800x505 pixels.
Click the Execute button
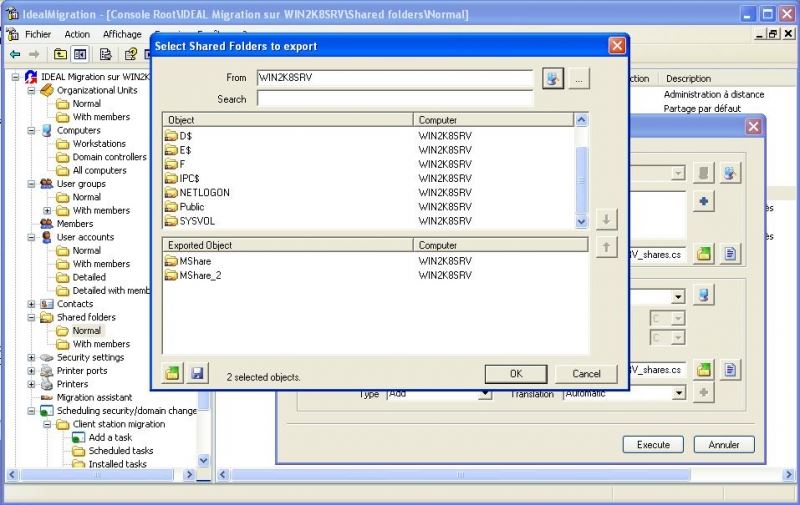click(x=652, y=444)
